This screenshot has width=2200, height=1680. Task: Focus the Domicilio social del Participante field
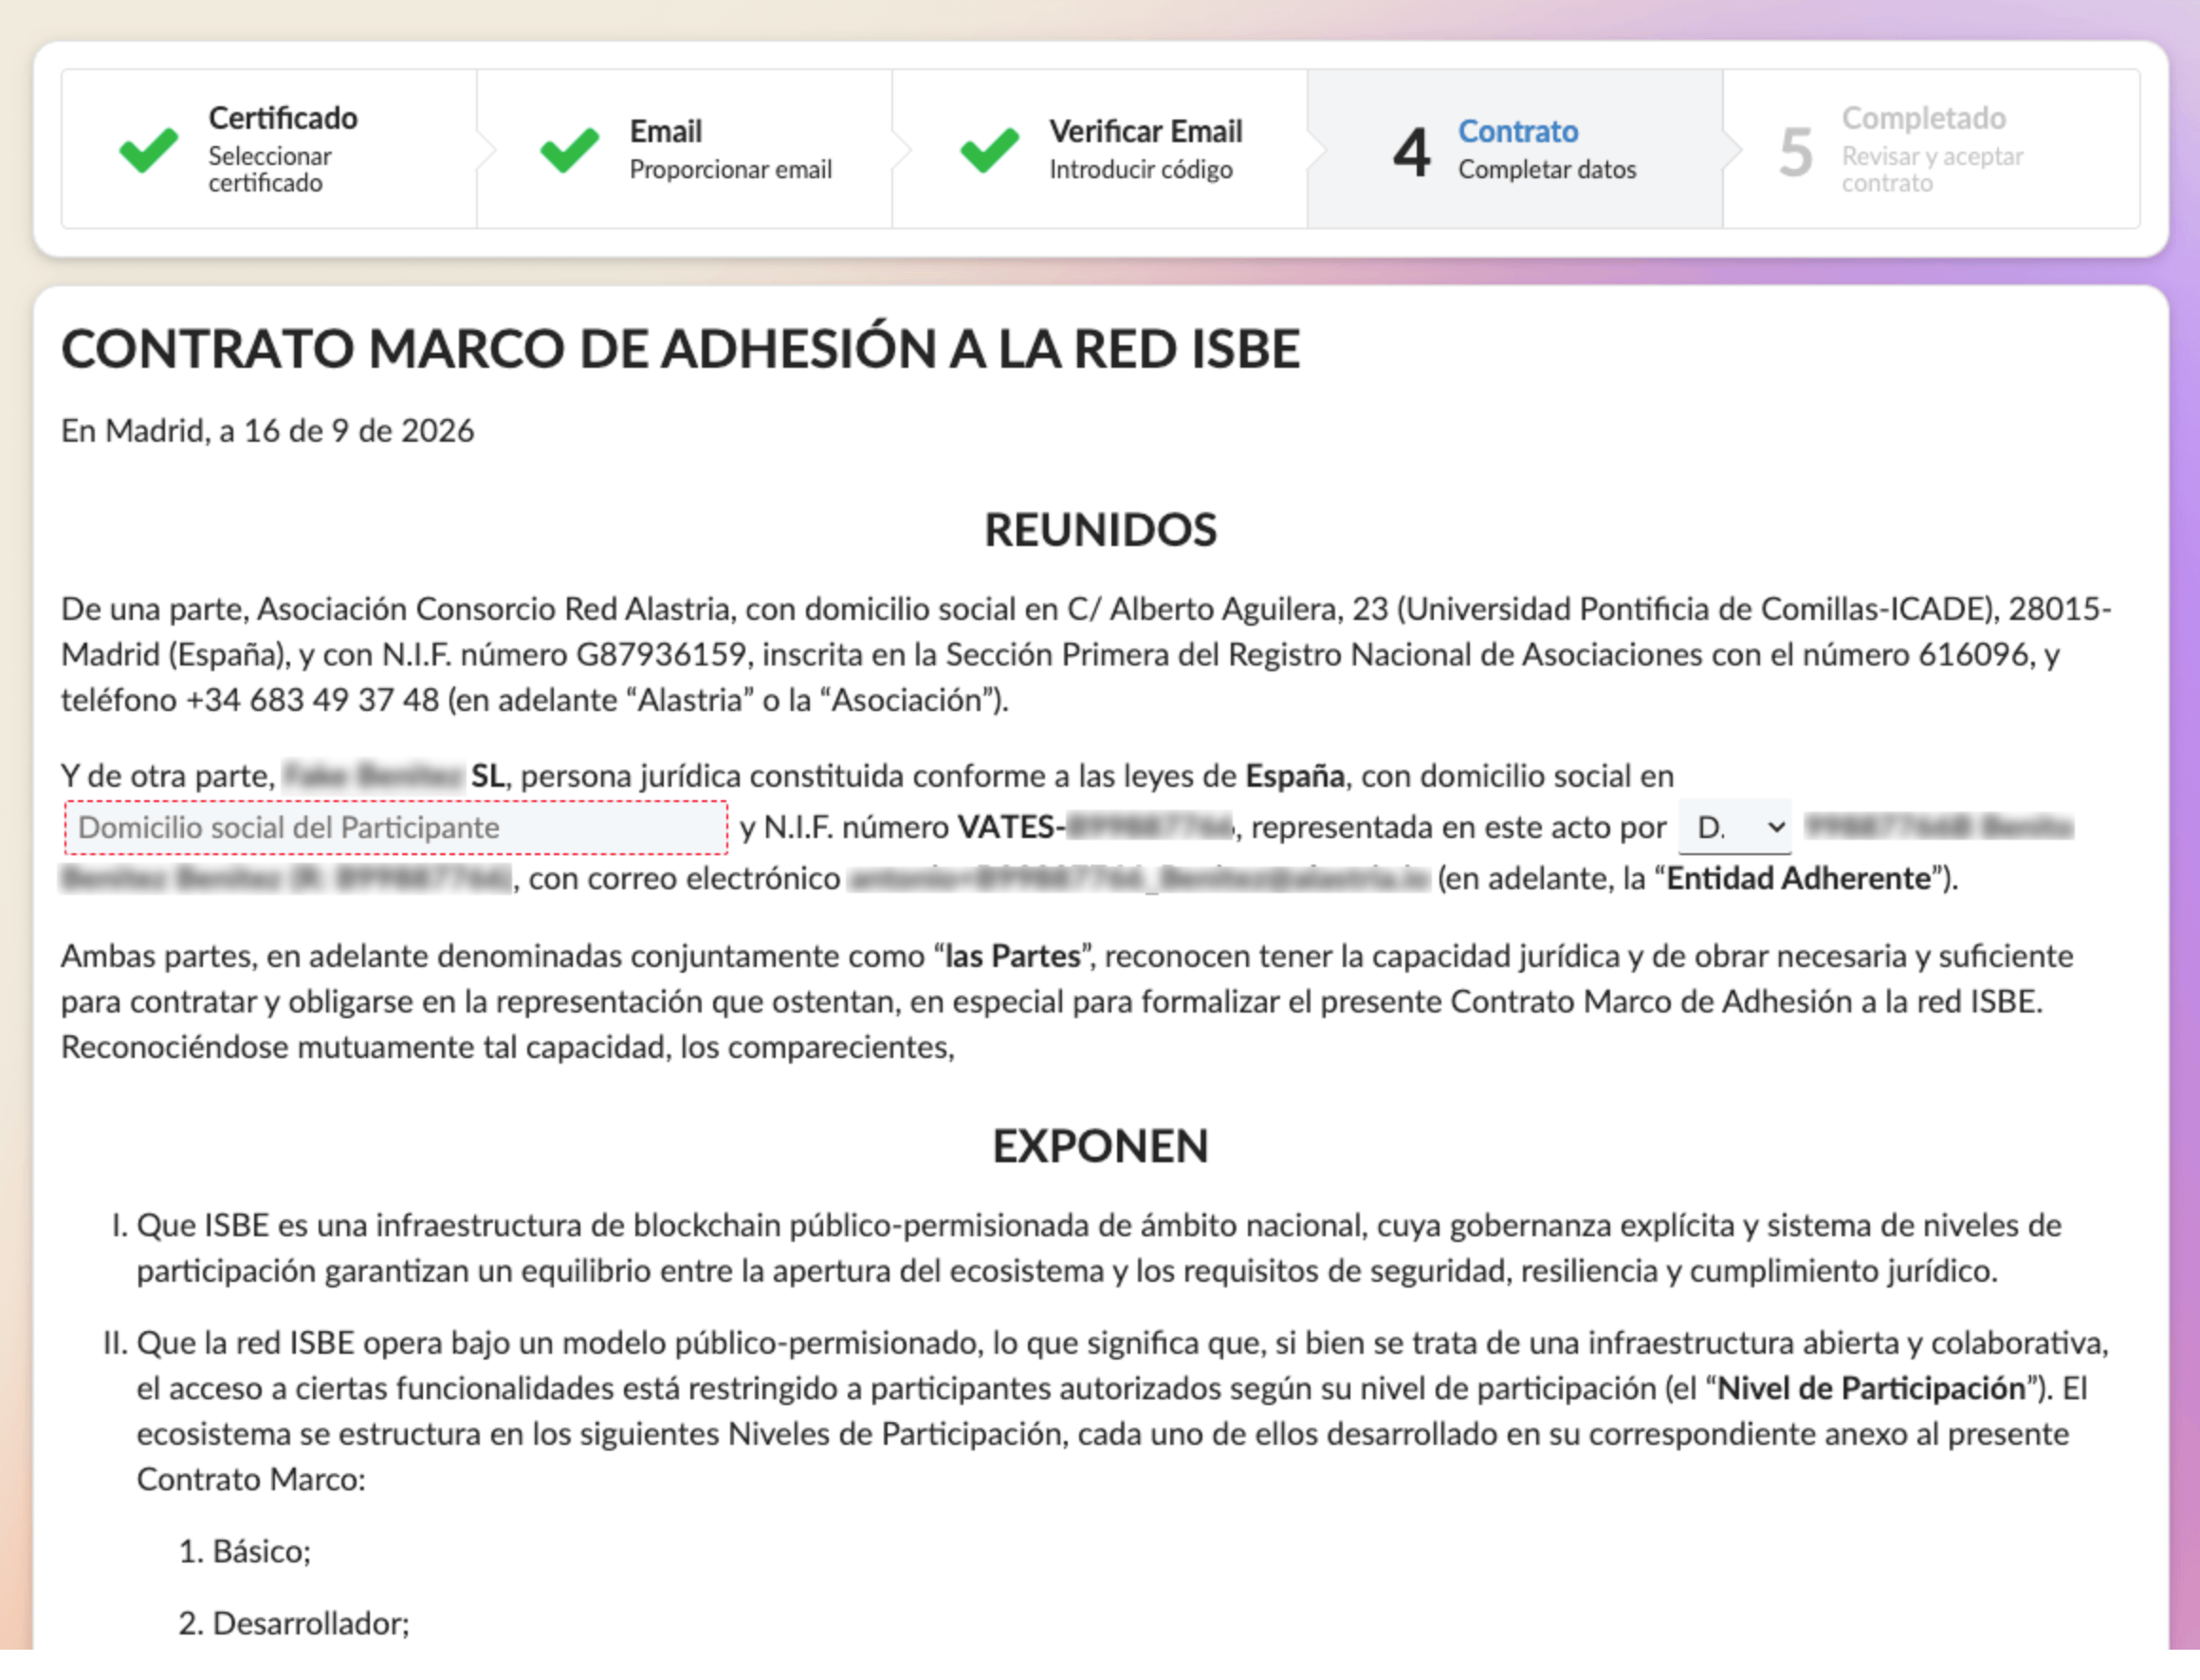[396, 827]
